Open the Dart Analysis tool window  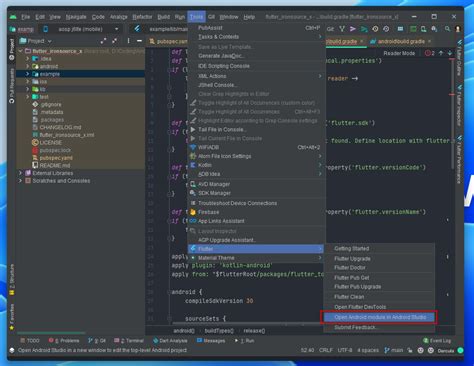[170, 341]
